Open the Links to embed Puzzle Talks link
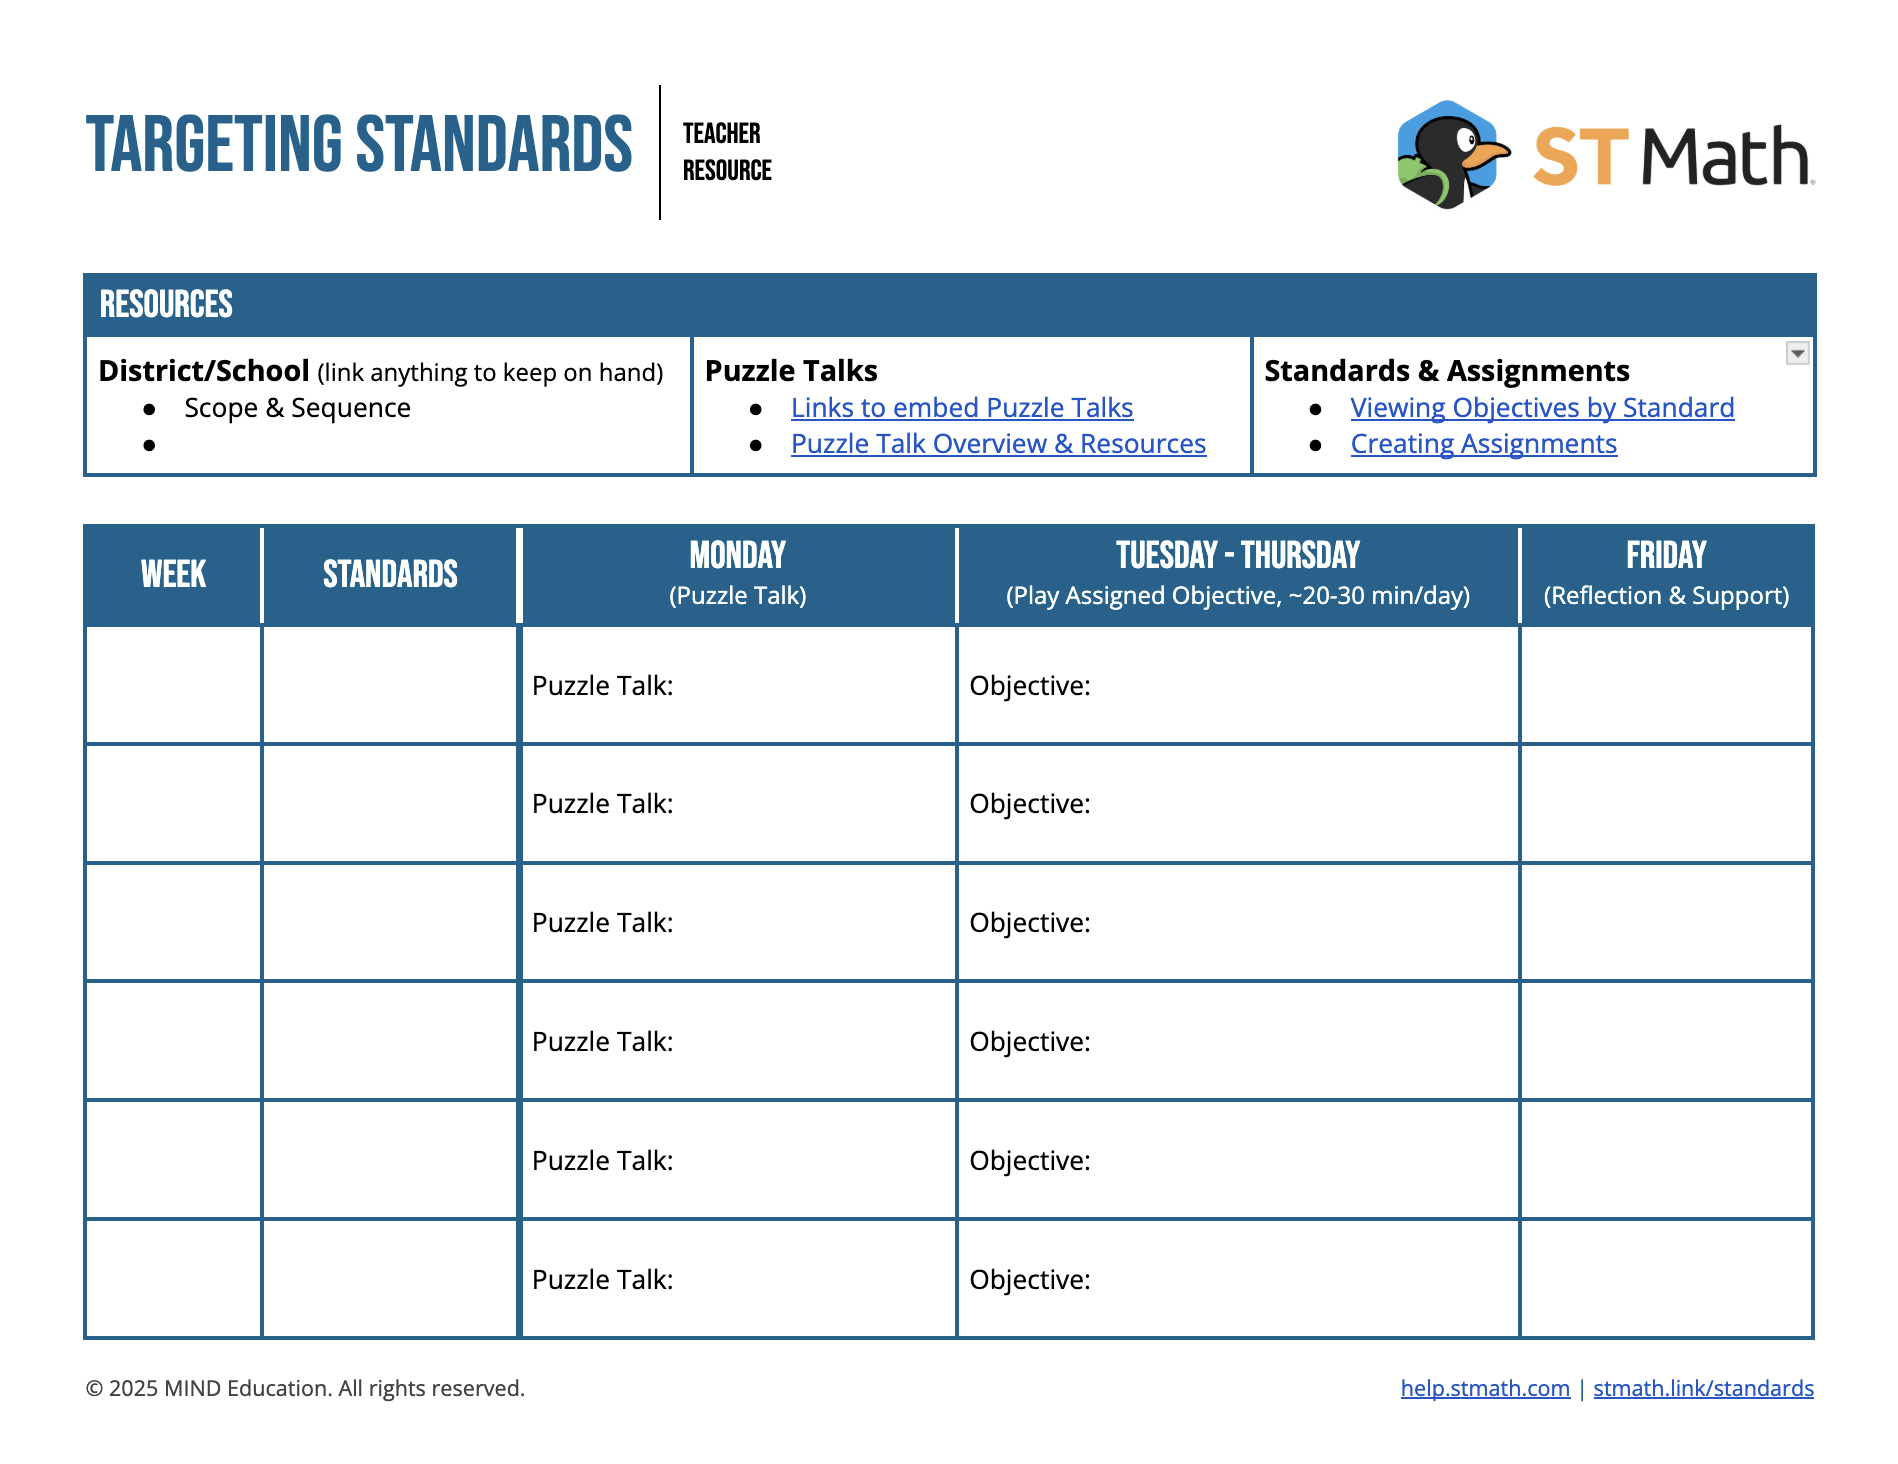 961,408
